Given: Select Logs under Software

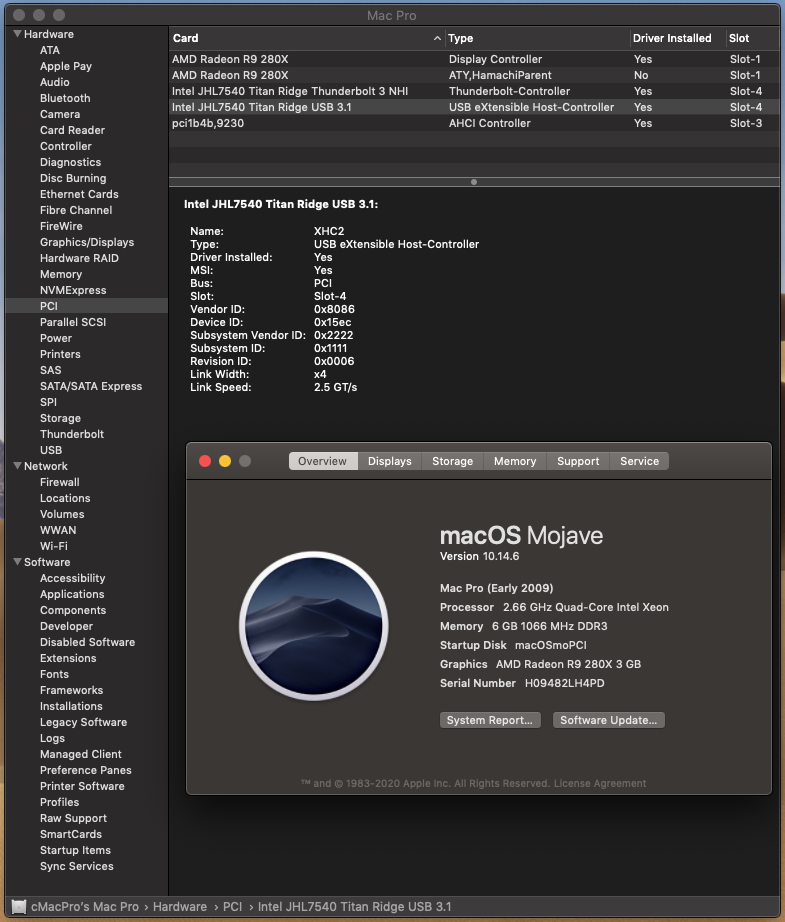Looking at the screenshot, I should point(52,738).
